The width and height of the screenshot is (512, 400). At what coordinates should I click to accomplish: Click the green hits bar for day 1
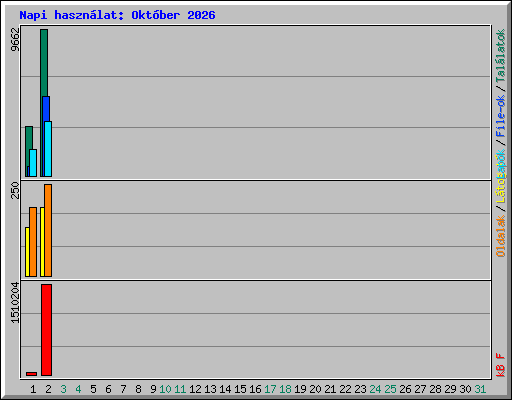click(29, 137)
